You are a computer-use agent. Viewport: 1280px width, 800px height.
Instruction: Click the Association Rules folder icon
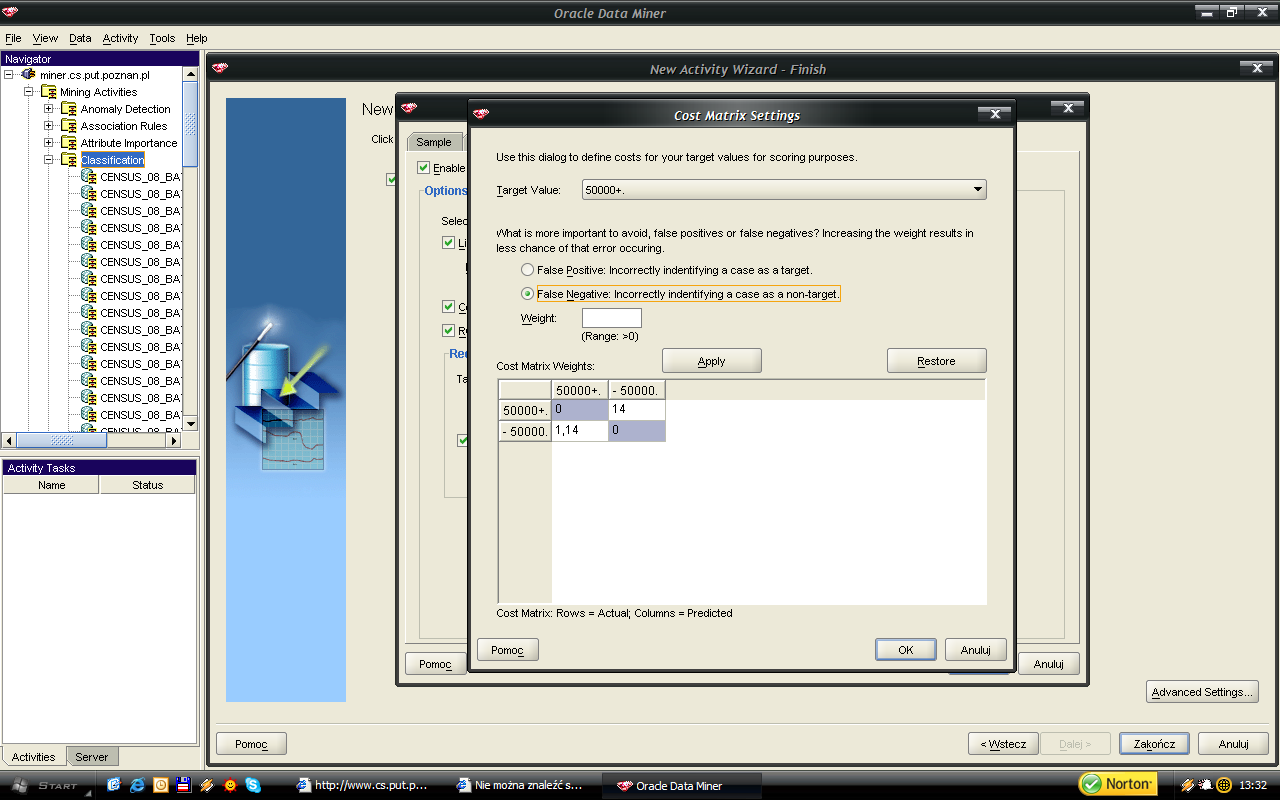tap(69, 126)
